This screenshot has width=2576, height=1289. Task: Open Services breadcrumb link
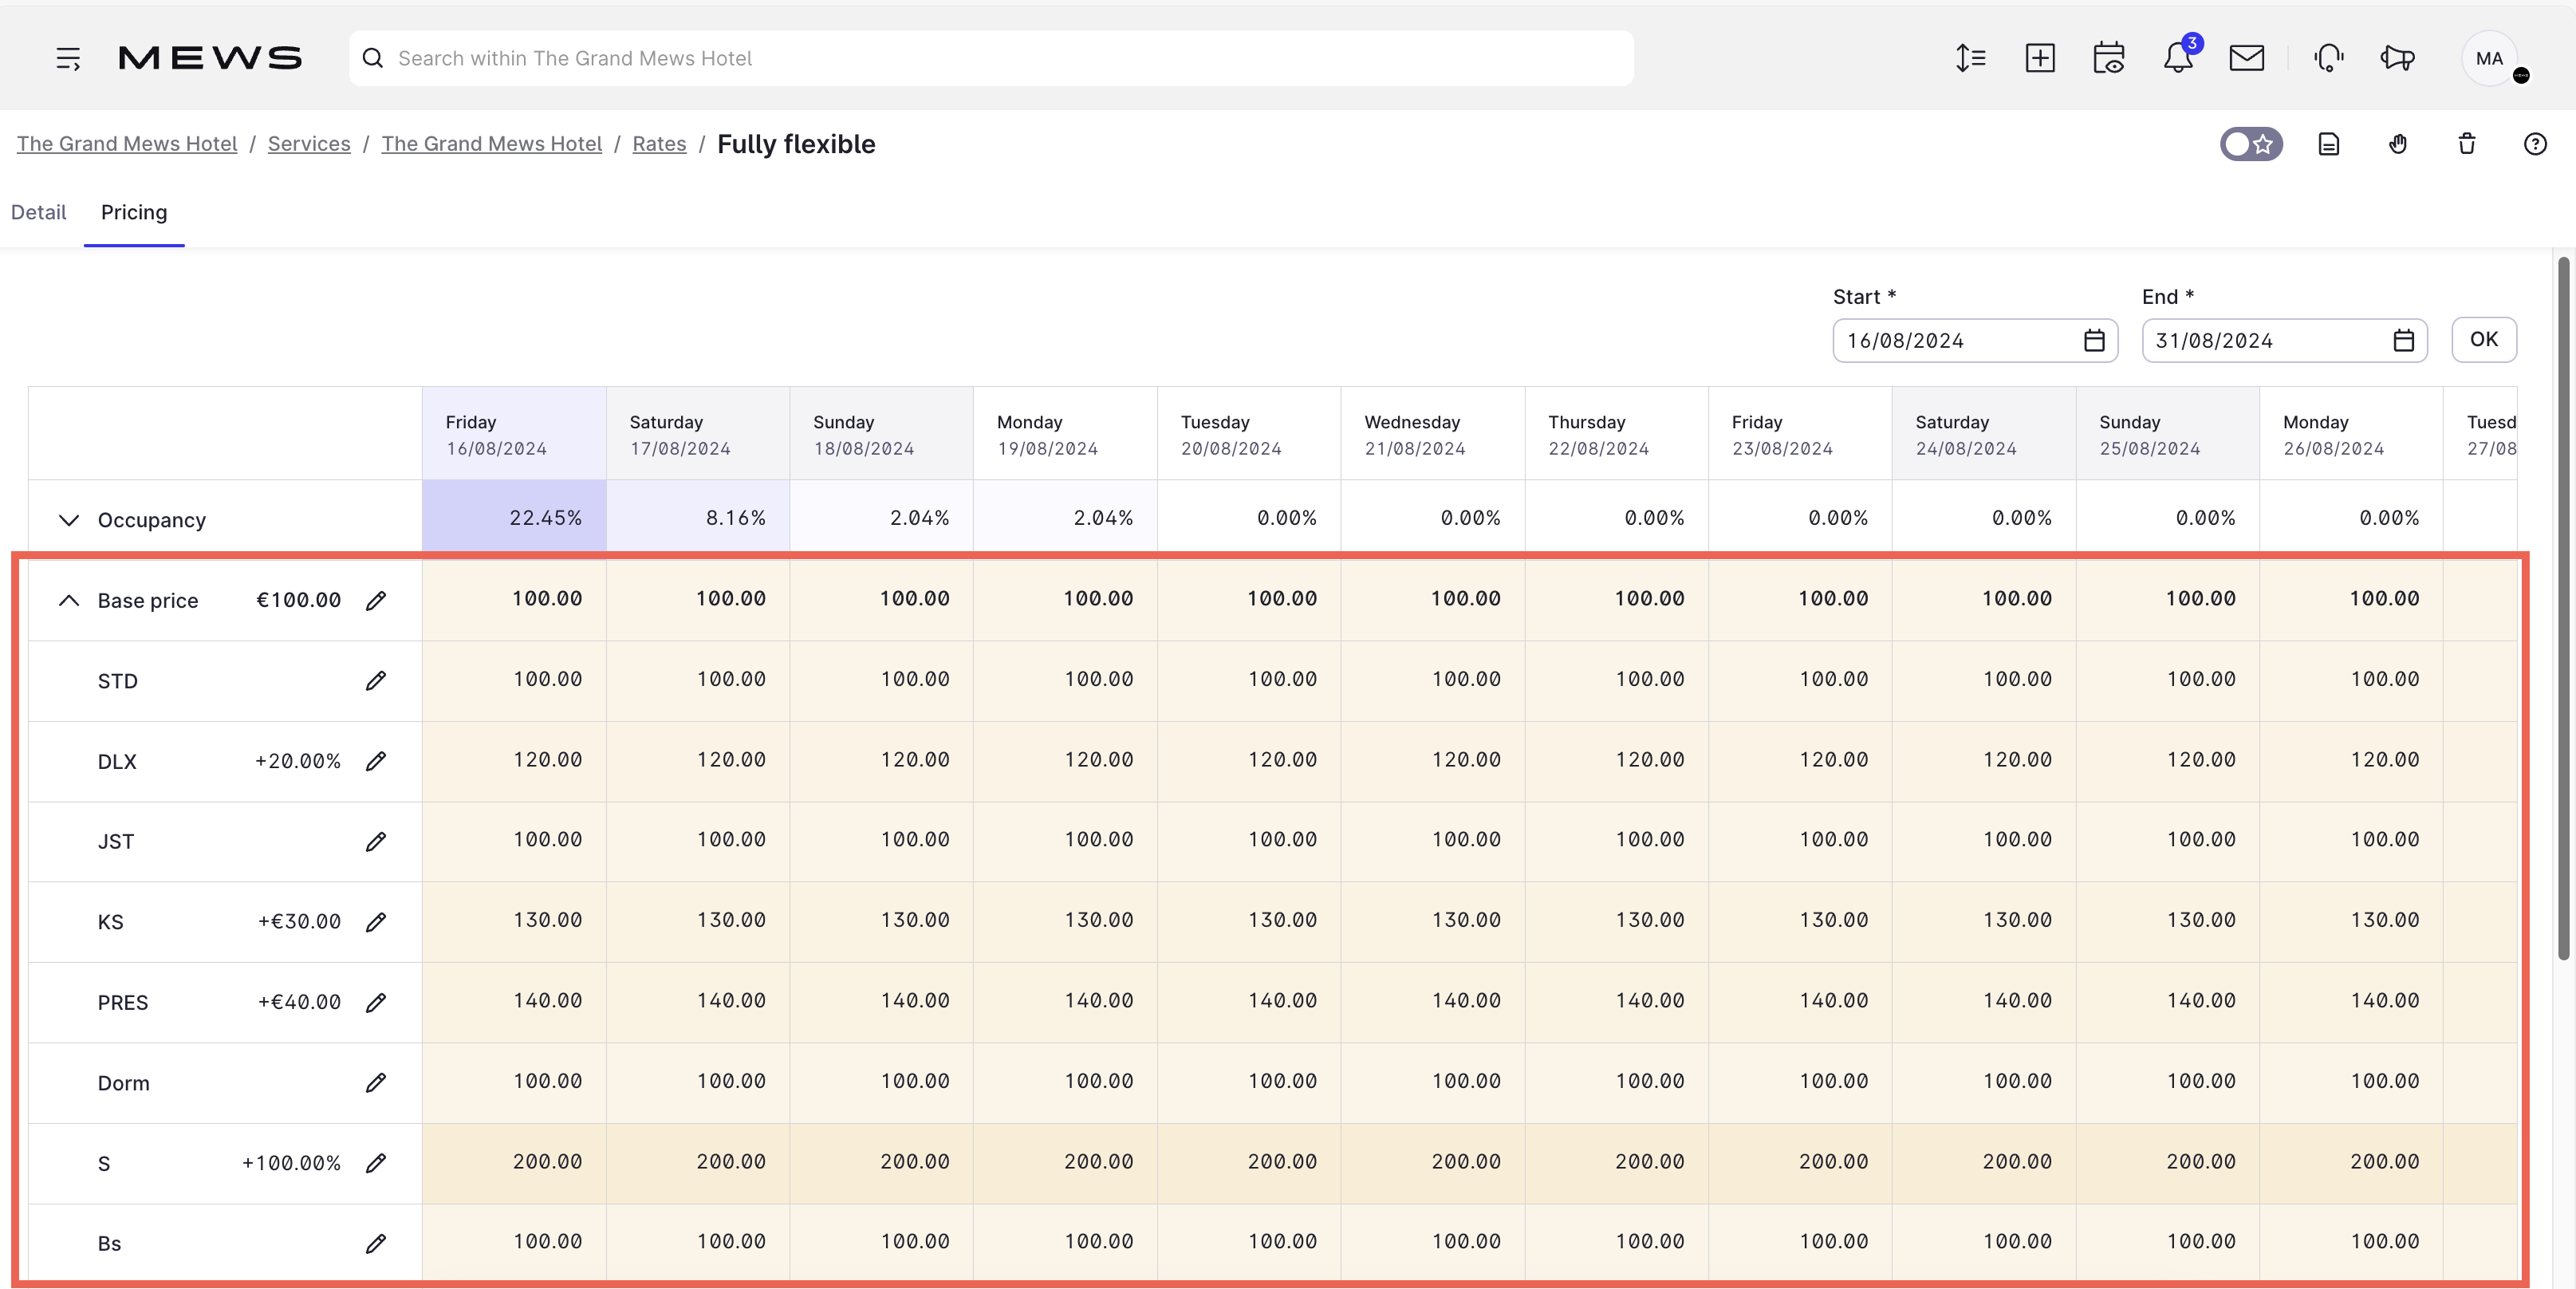pyautogui.click(x=309, y=144)
